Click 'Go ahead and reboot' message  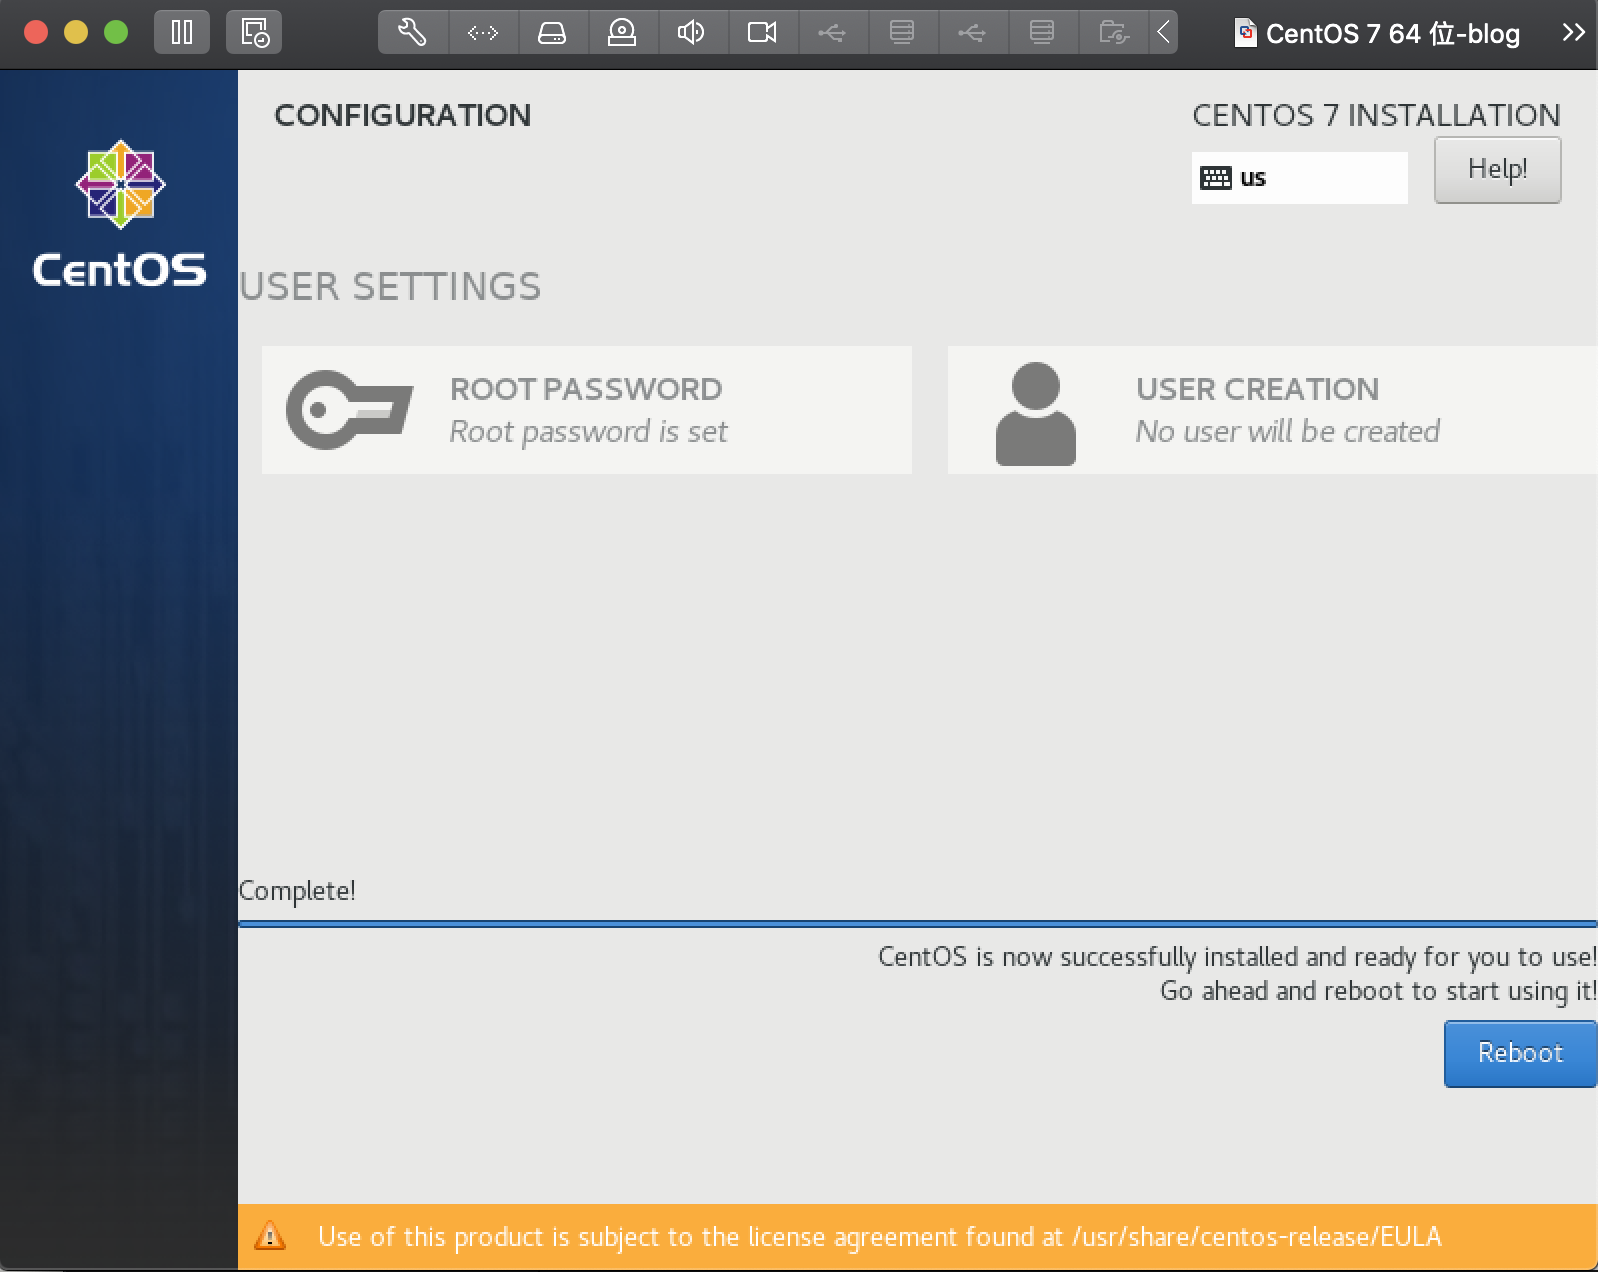click(1378, 991)
